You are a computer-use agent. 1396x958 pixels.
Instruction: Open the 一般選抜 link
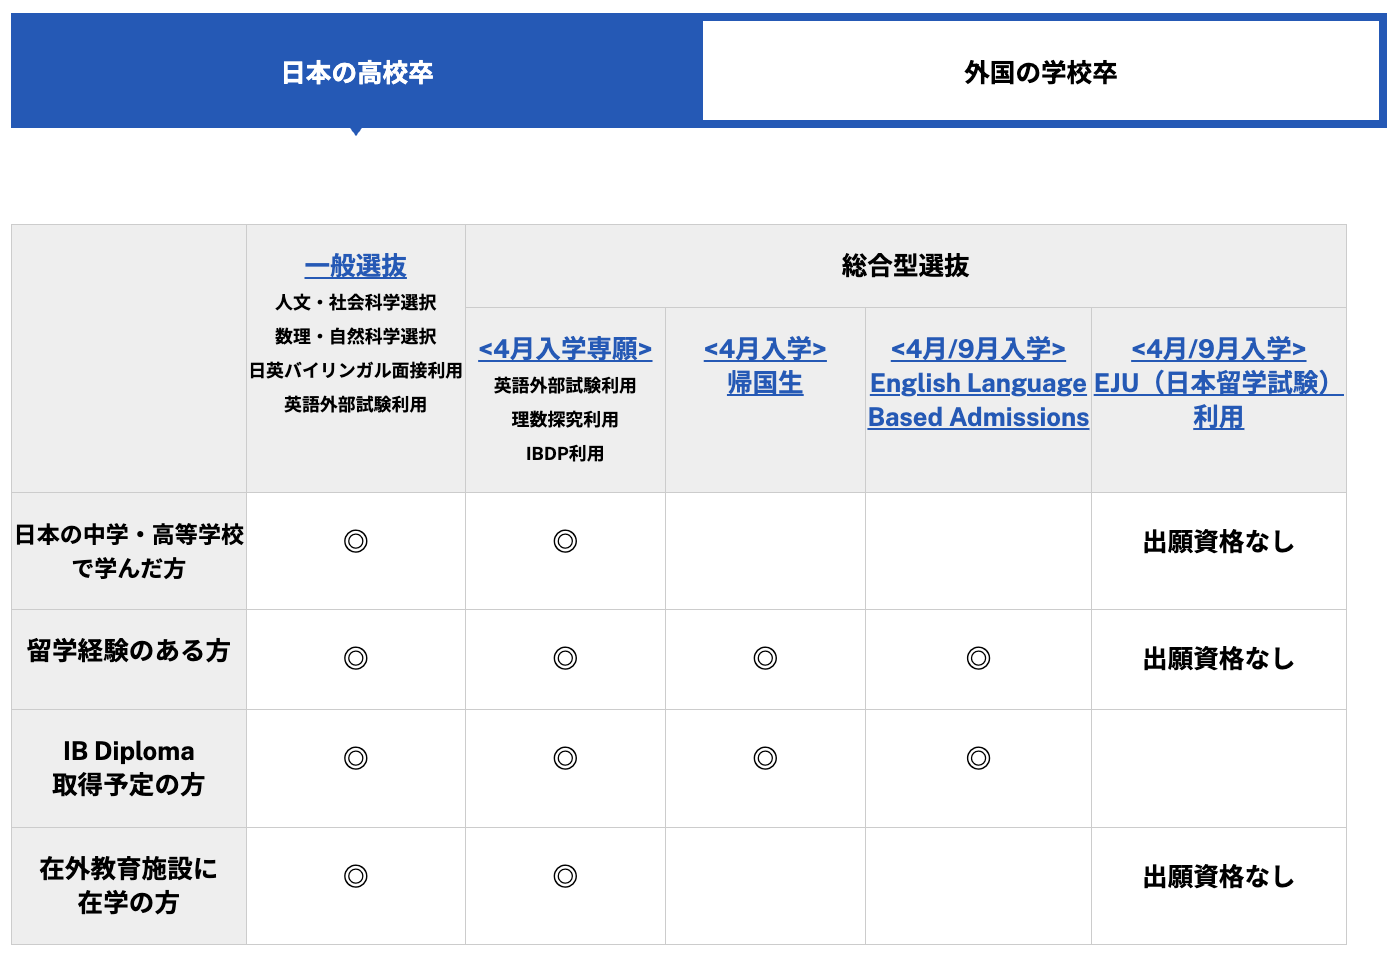(356, 266)
